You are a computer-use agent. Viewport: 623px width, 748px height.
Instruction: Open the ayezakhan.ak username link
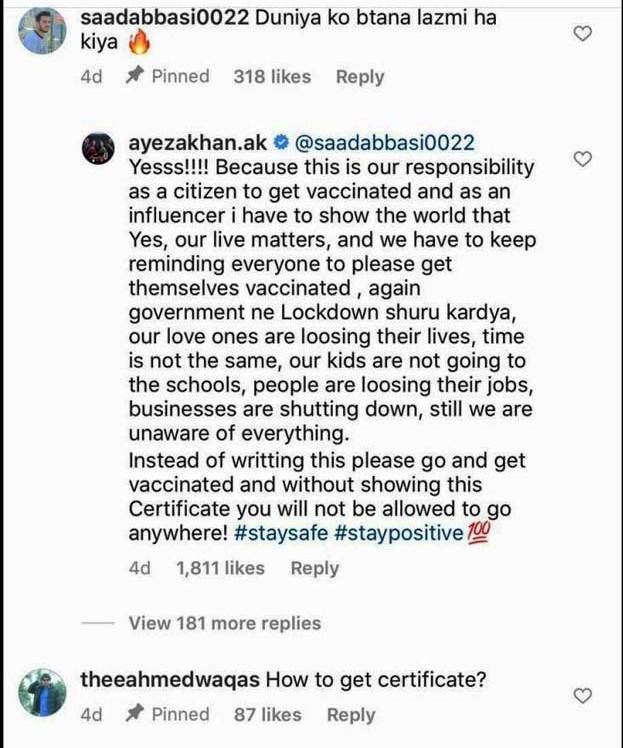pyautogui.click(x=198, y=143)
